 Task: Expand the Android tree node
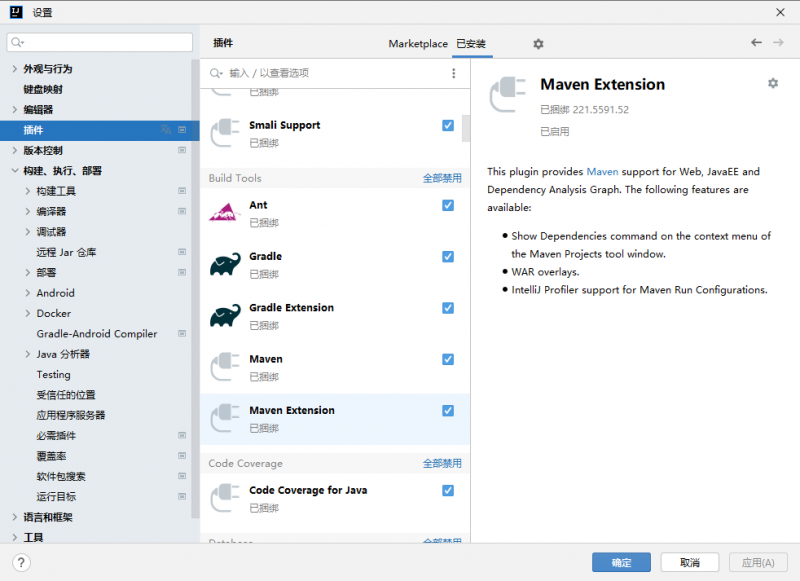[x=28, y=293]
